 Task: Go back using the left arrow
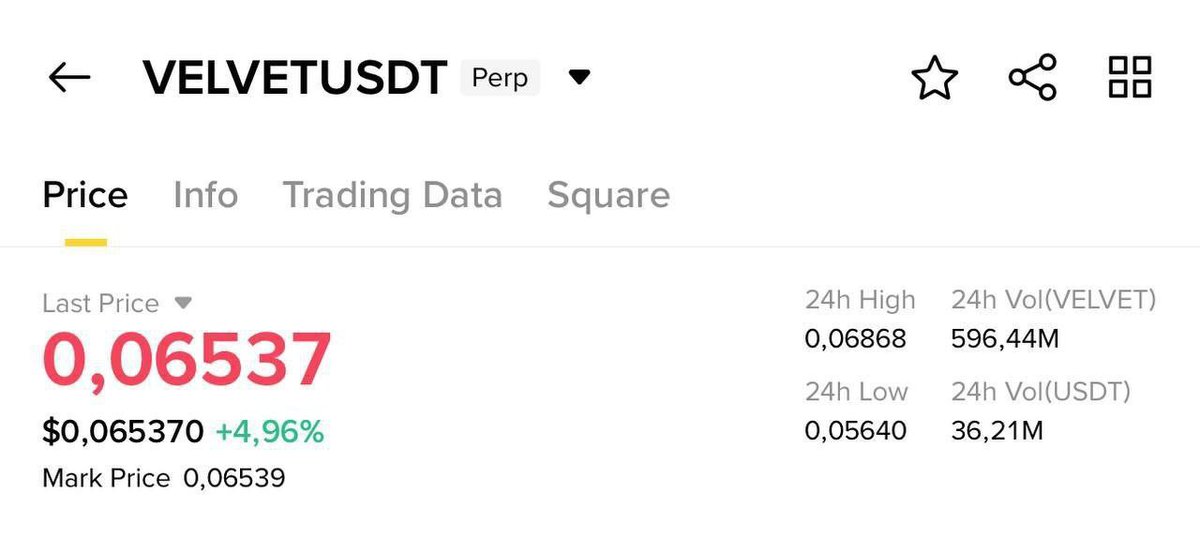tap(69, 77)
